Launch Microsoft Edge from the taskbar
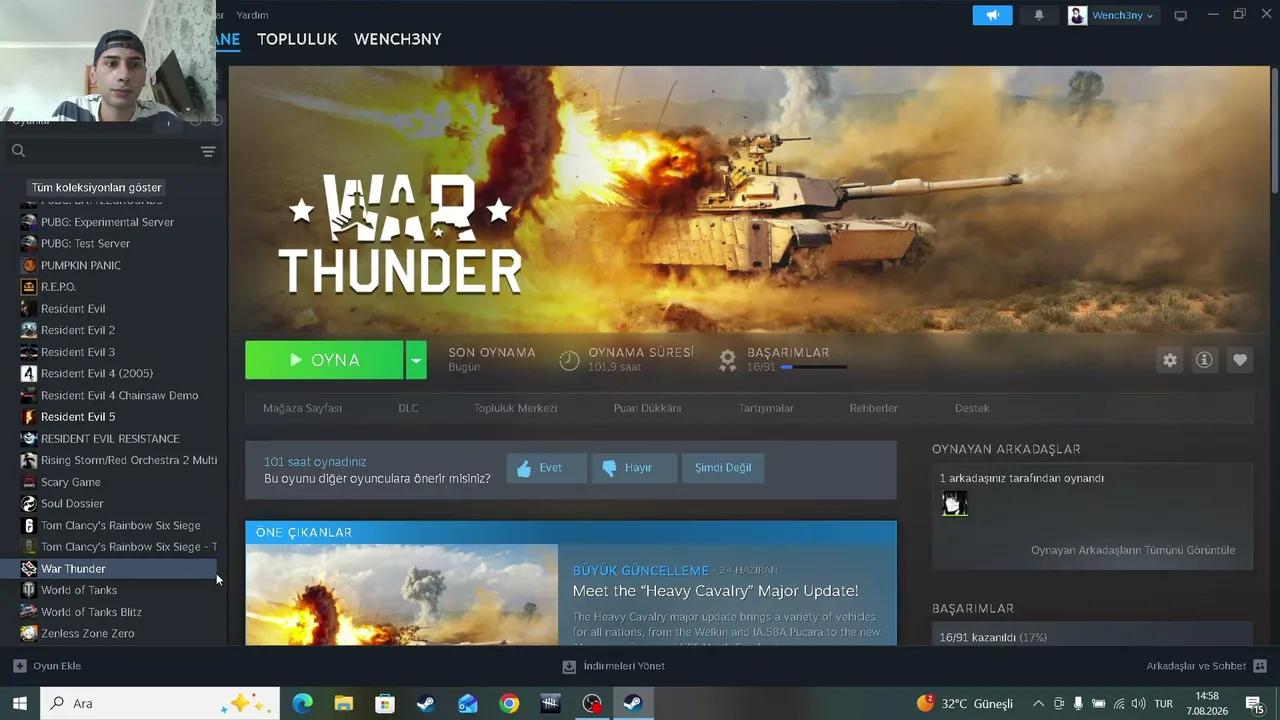This screenshot has height=720, width=1280. pos(302,704)
